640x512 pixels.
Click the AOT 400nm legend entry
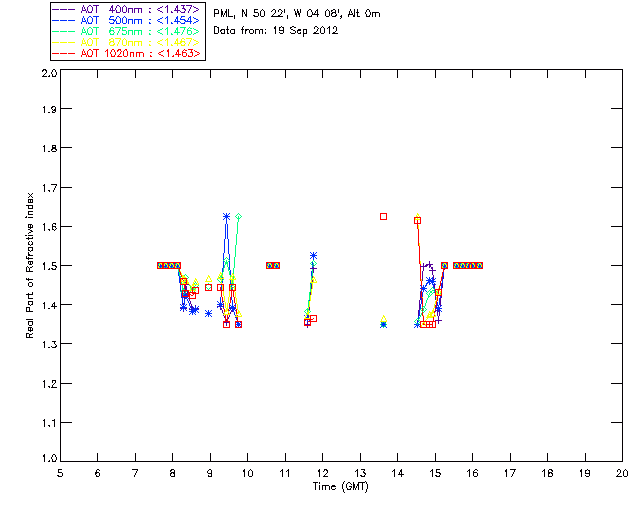127,9
